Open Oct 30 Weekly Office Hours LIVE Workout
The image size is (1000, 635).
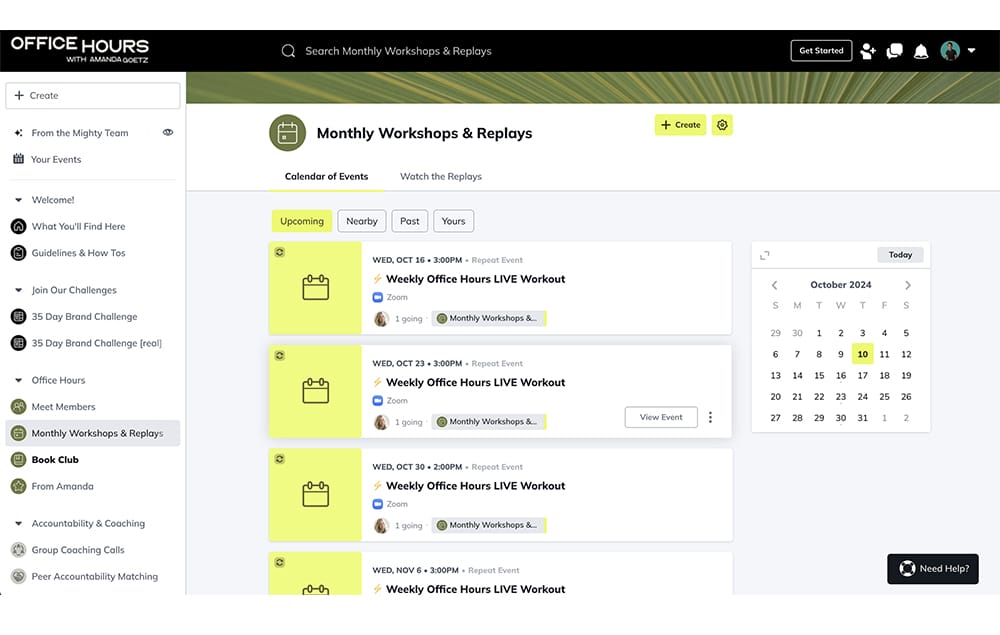[x=476, y=486]
